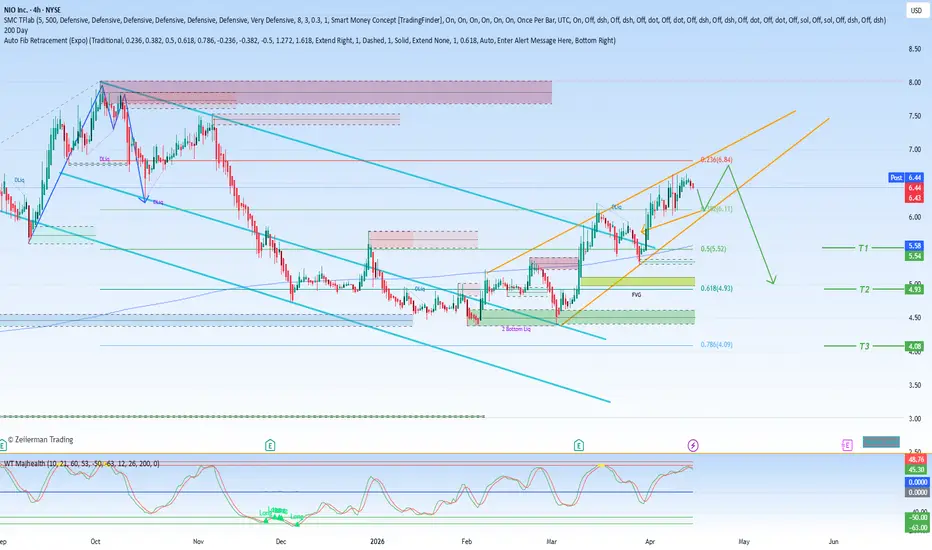
Task: Click the 0.236(6.84) Fibonacci level label
Action: pyautogui.click(x=716, y=160)
